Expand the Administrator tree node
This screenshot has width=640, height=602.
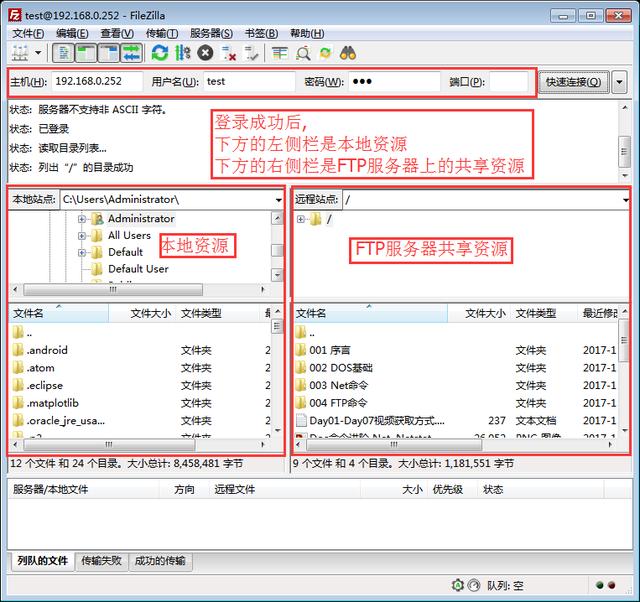click(x=82, y=219)
